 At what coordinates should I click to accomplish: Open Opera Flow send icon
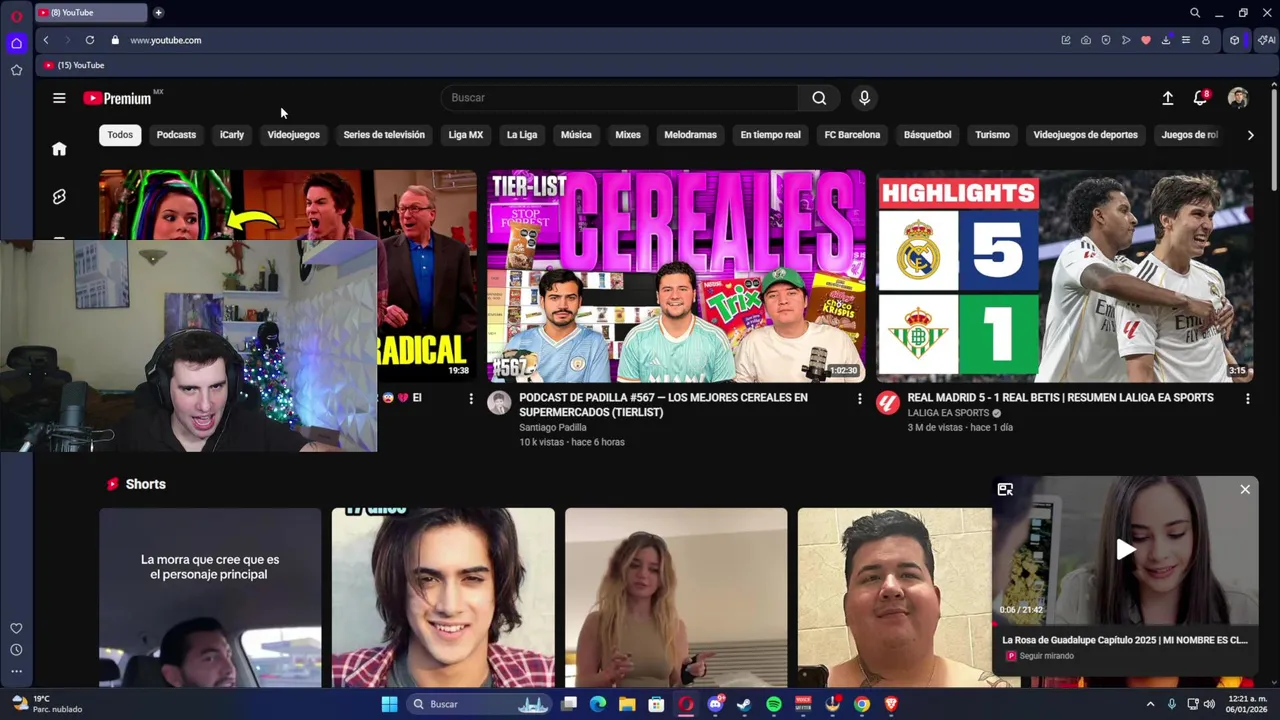(1126, 40)
